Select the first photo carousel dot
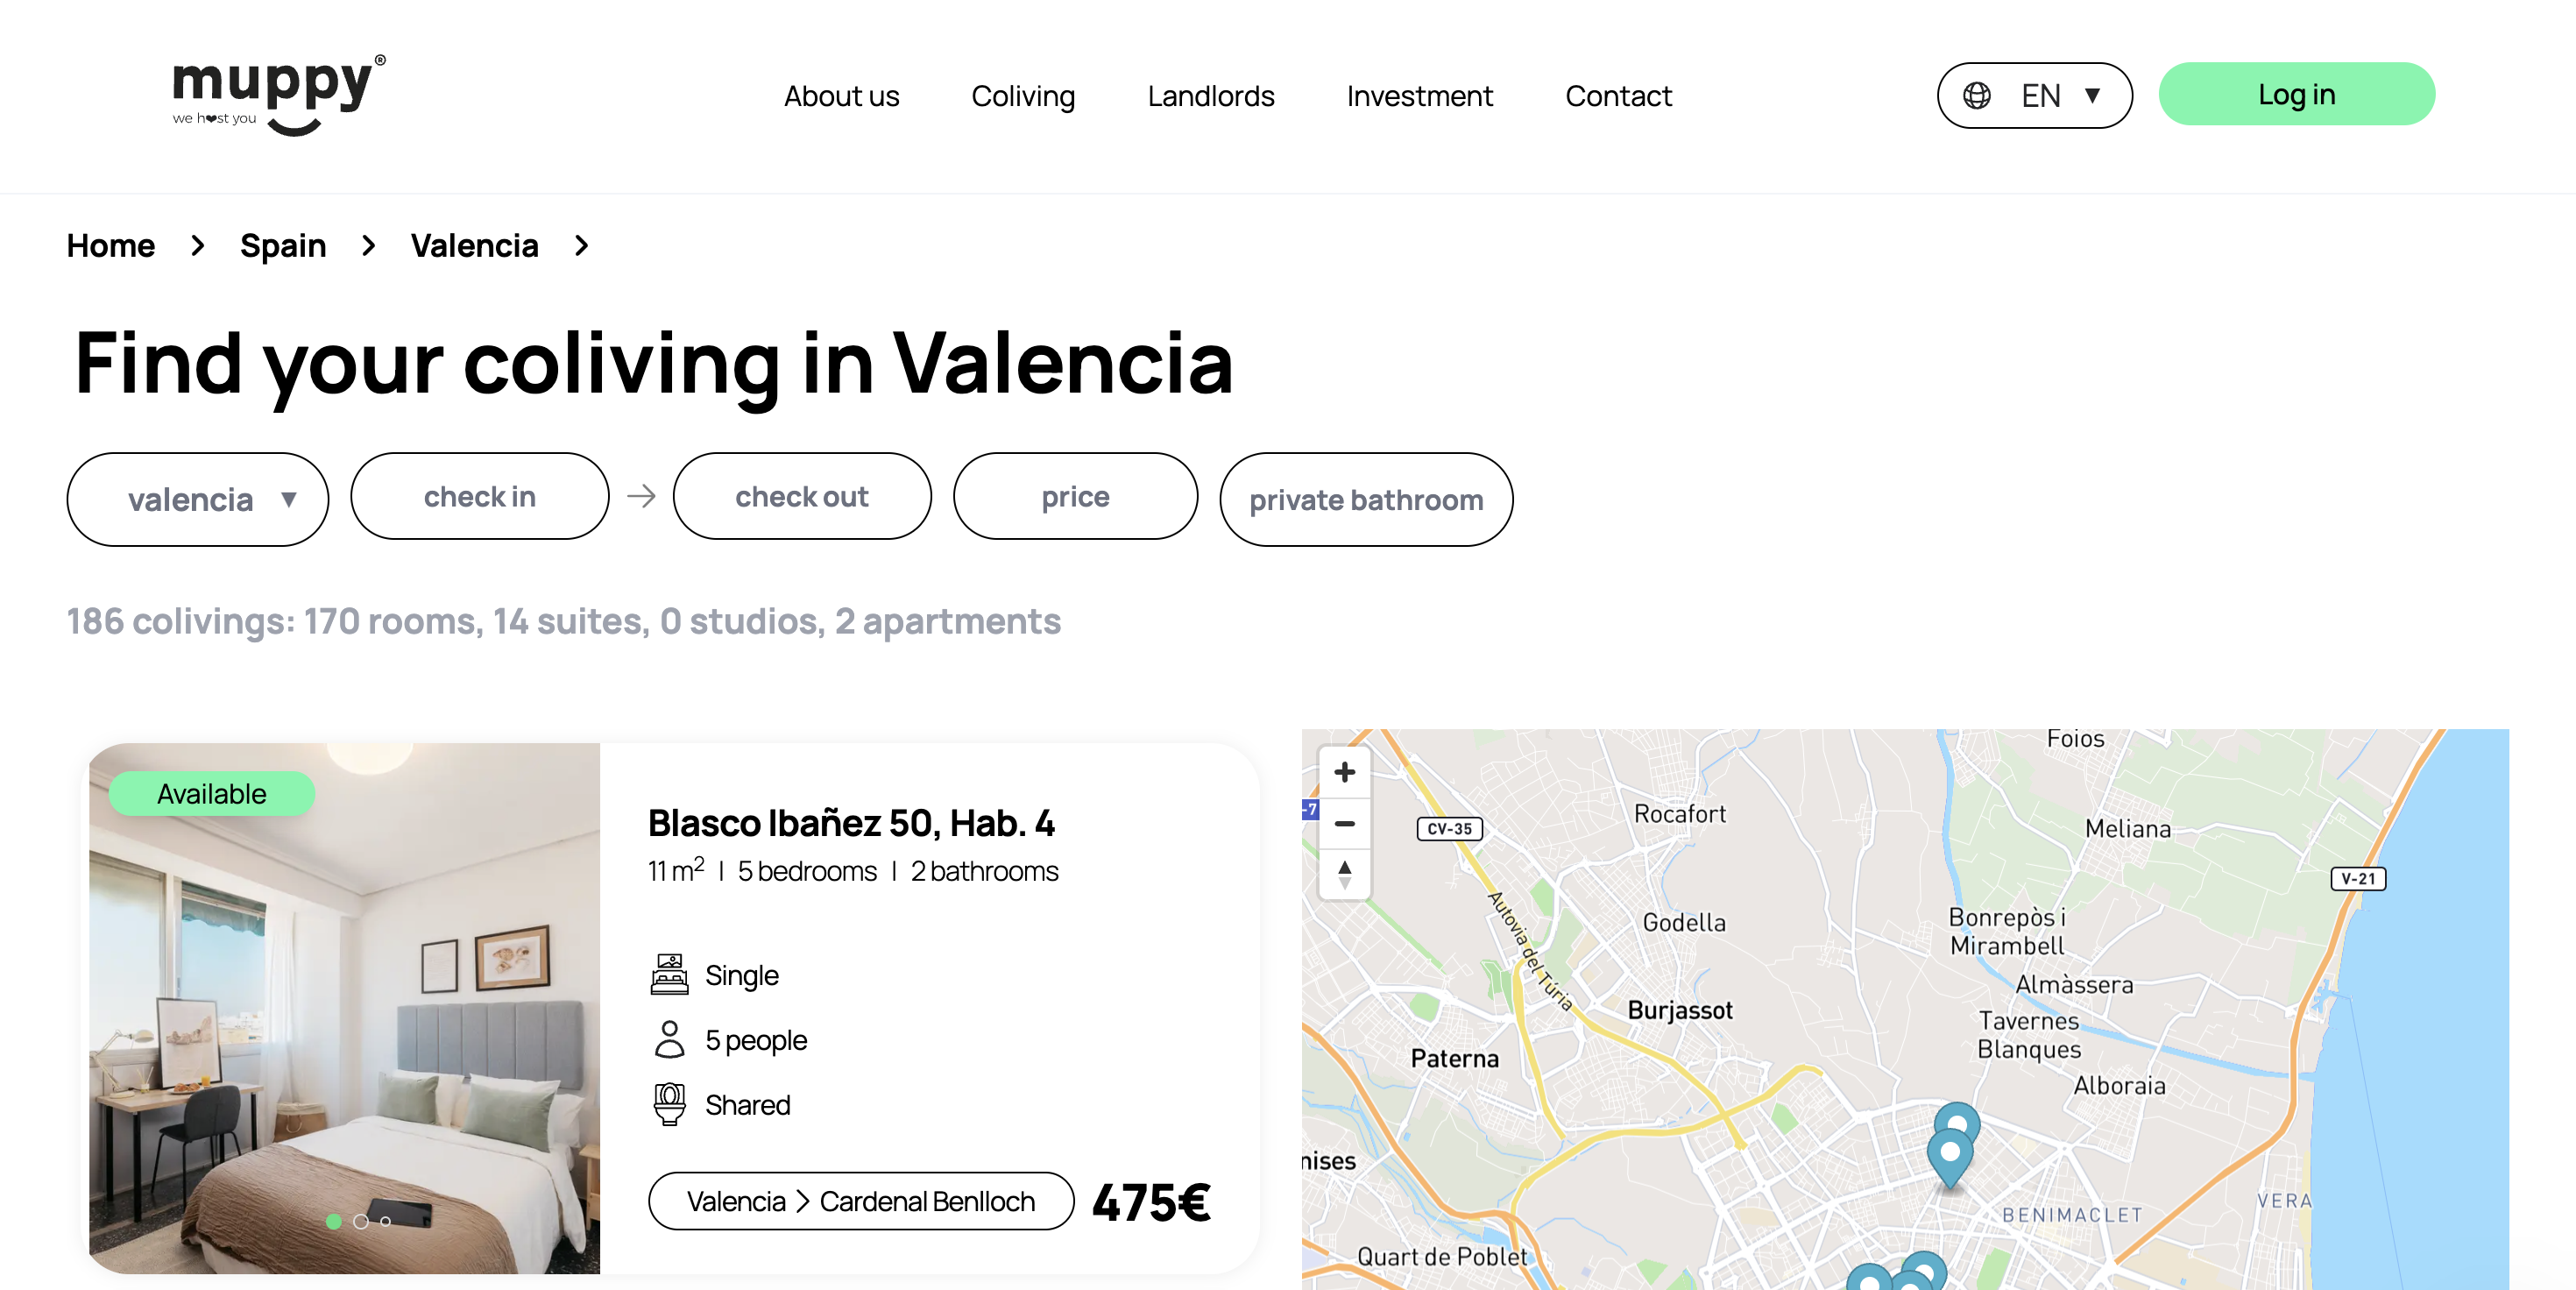This screenshot has height=1290, width=2576. pyautogui.click(x=334, y=1221)
